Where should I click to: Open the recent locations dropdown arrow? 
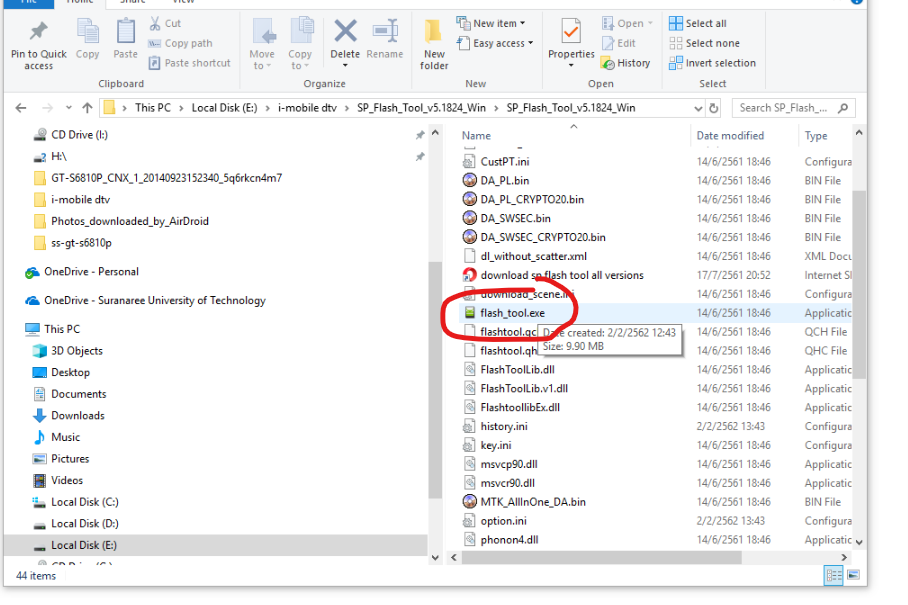[x=69, y=108]
